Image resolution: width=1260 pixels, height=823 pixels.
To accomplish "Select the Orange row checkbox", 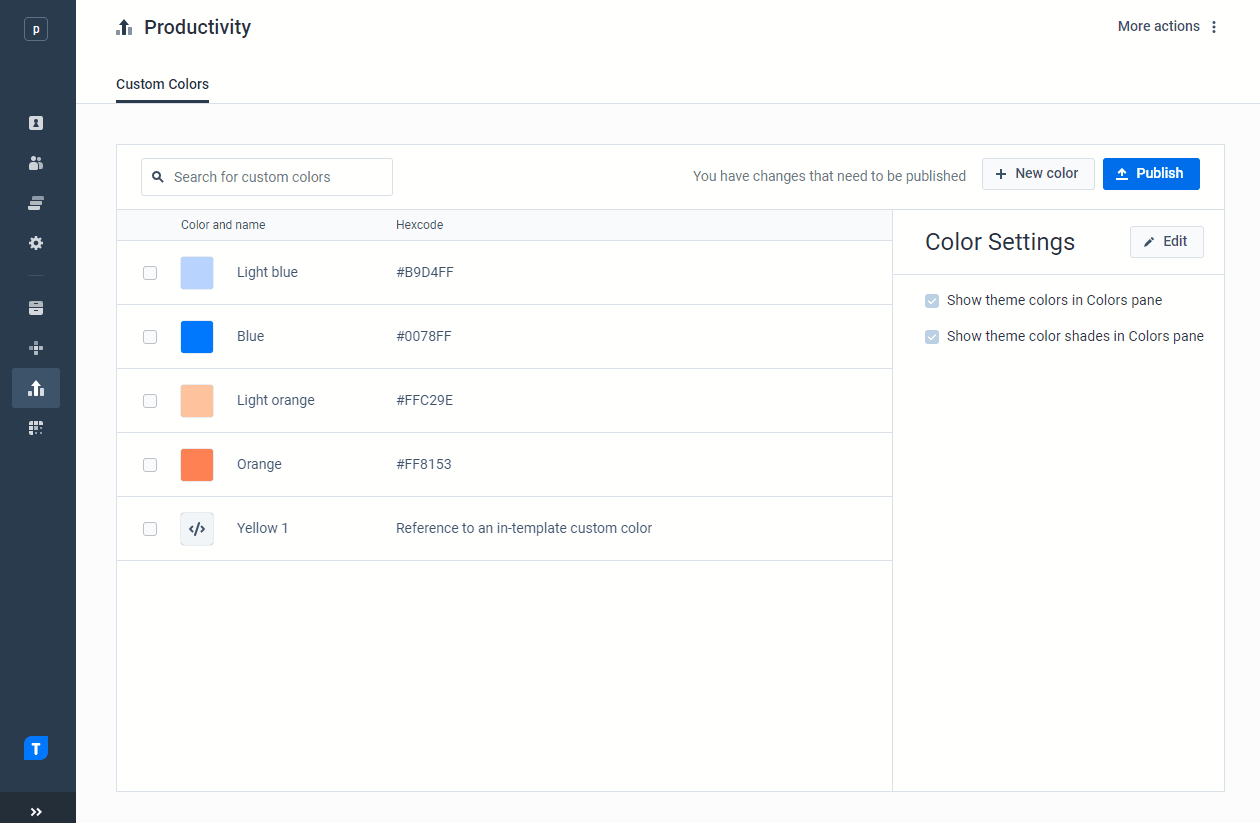I will pyautogui.click(x=150, y=465).
